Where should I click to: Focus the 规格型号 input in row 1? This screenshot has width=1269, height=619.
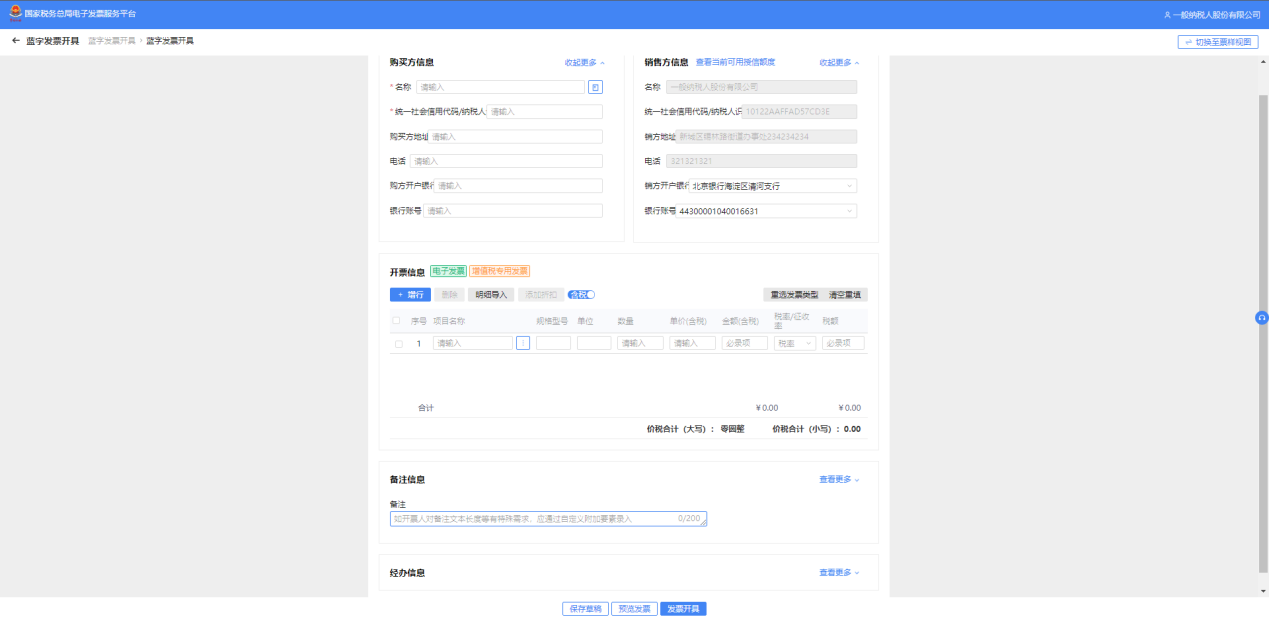pyautogui.click(x=553, y=343)
